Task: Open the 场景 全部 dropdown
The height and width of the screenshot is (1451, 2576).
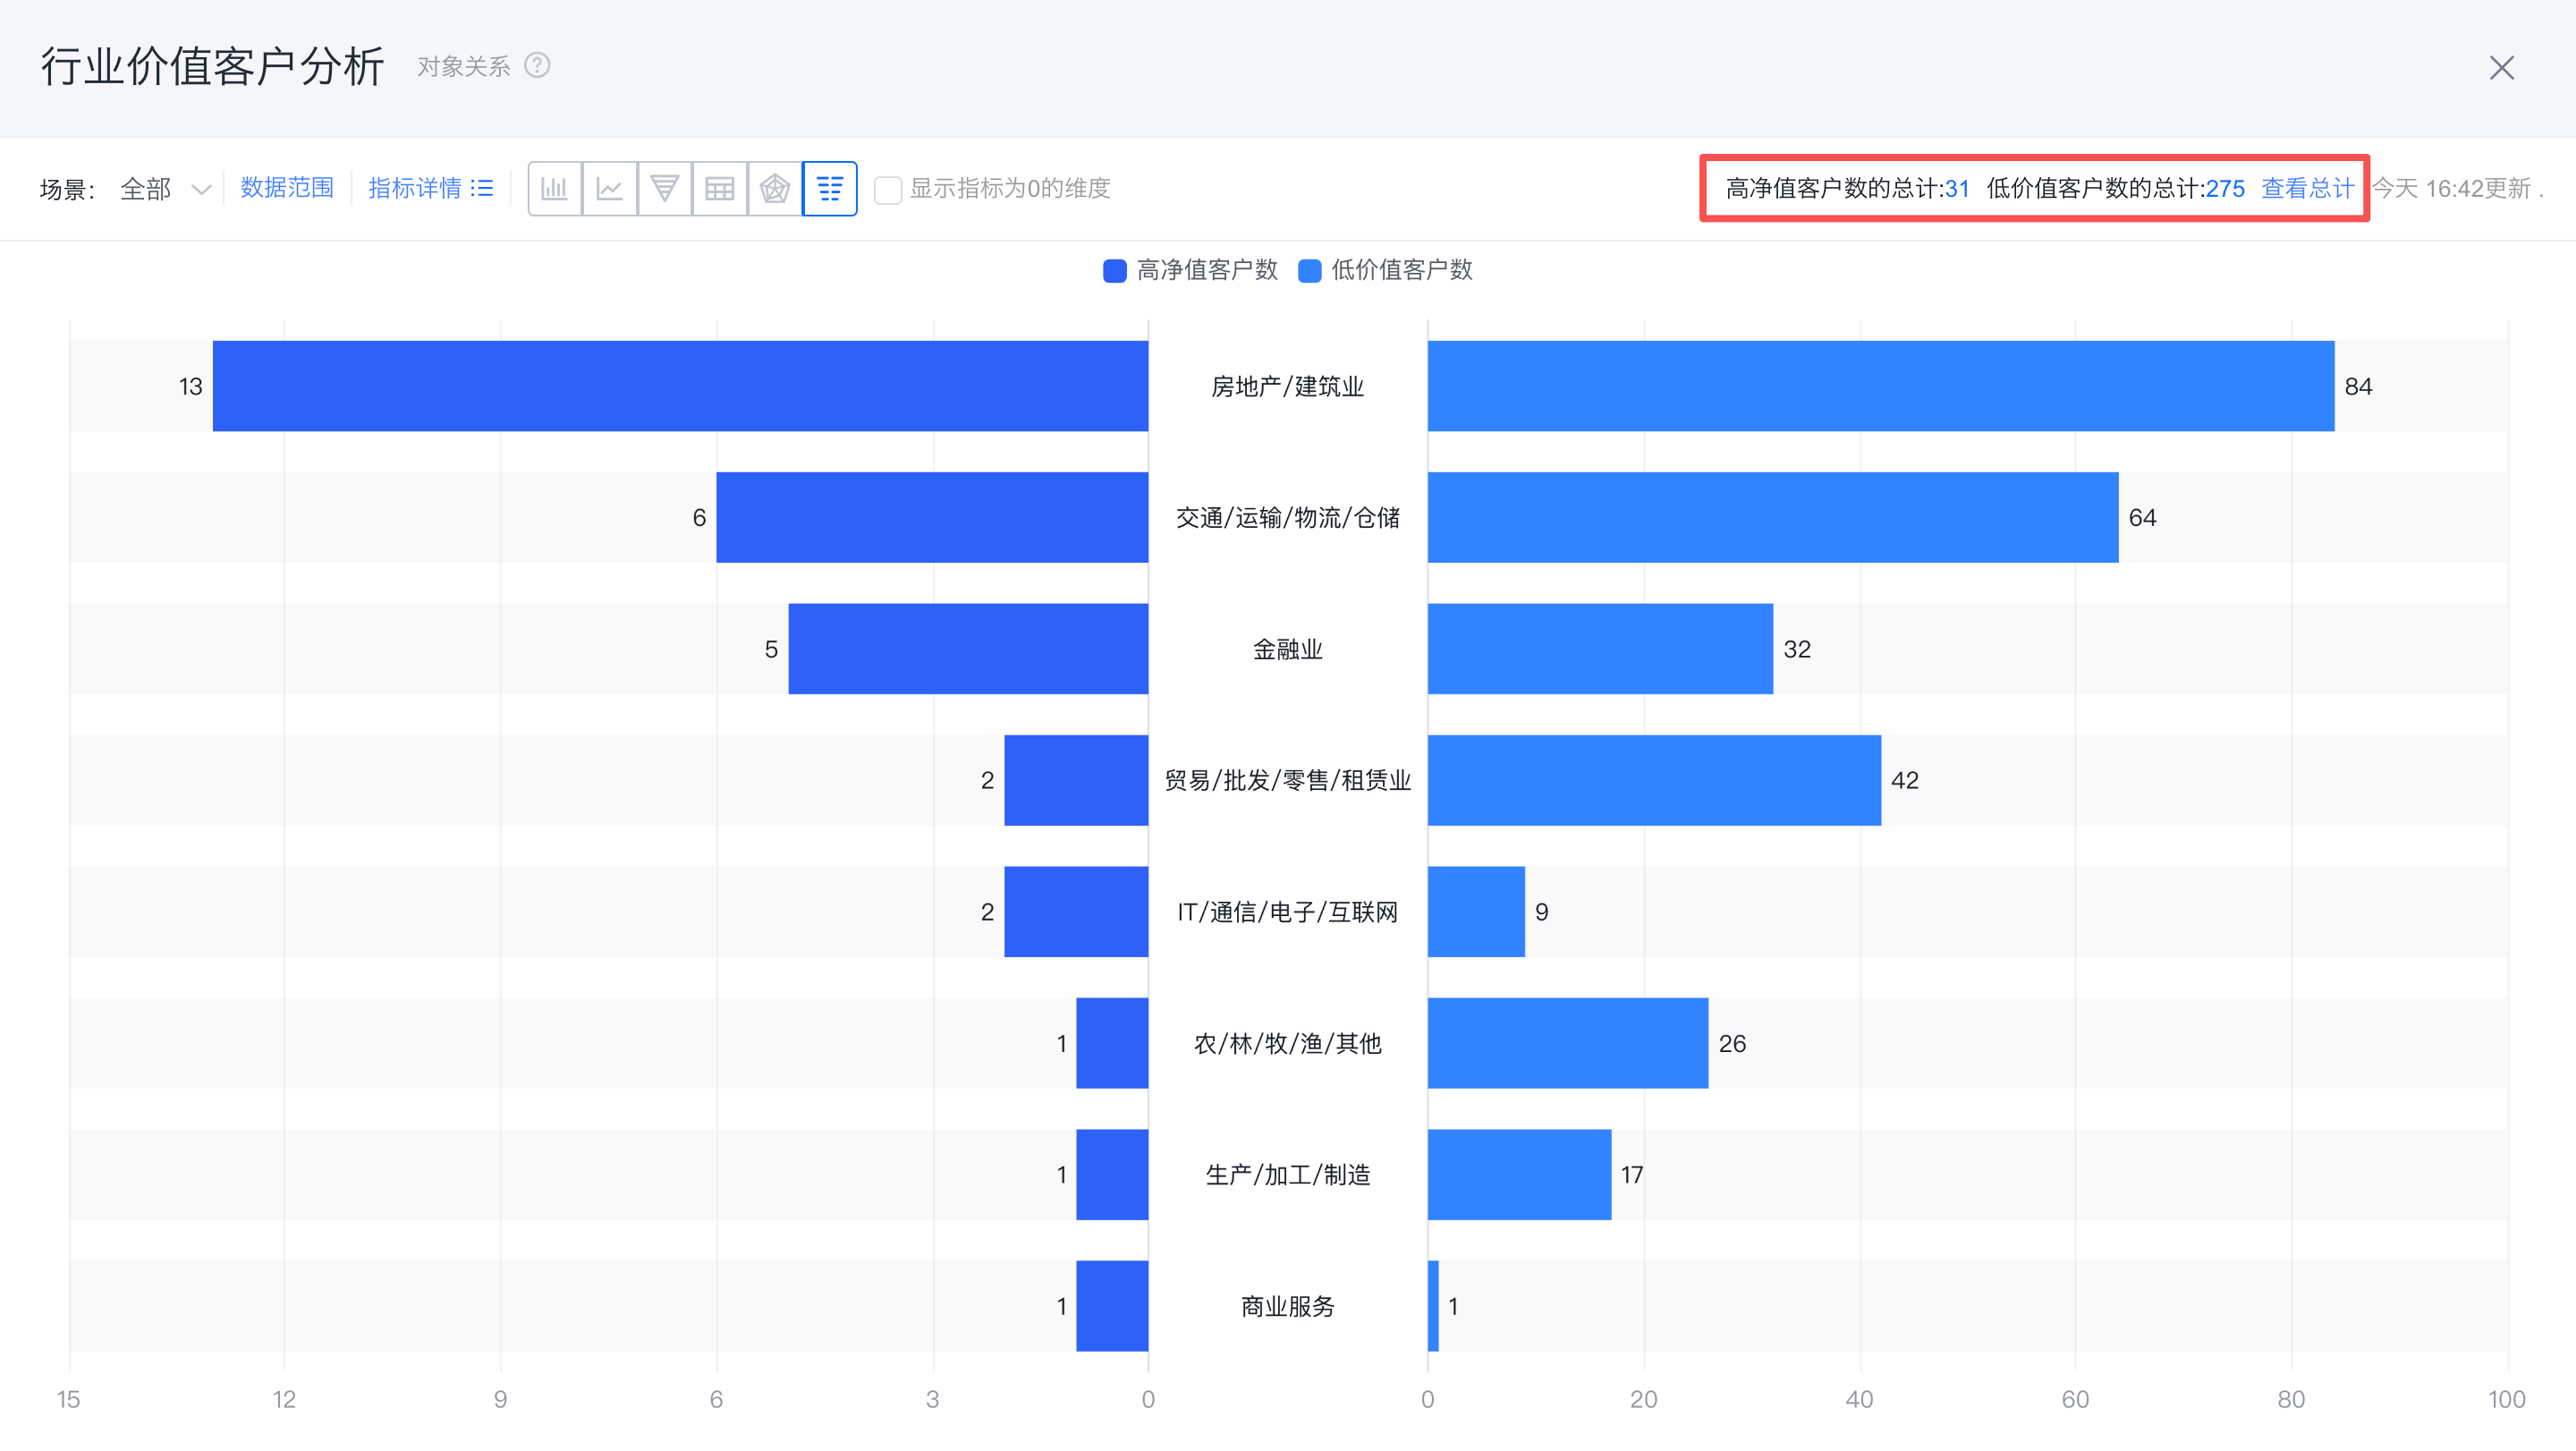Action: [x=165, y=189]
